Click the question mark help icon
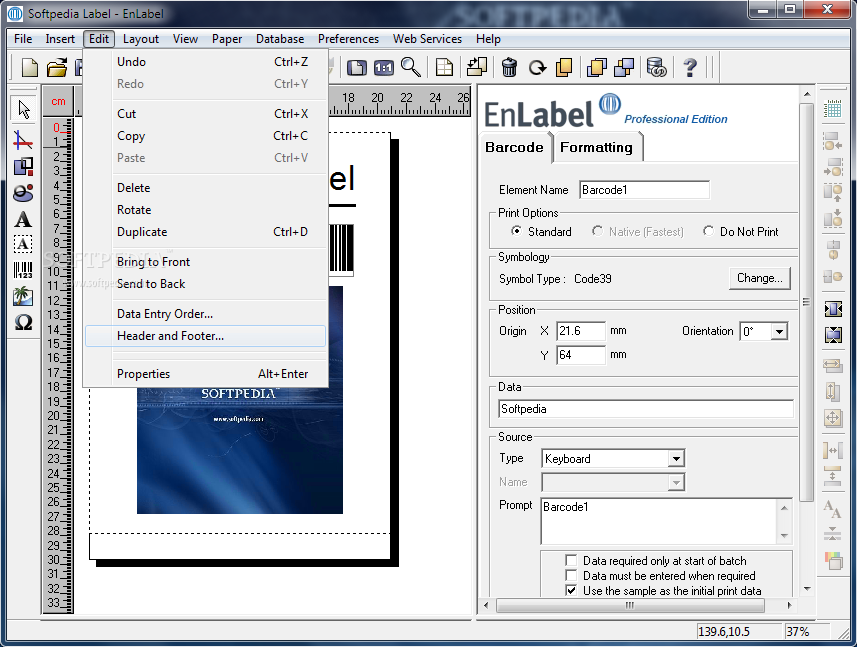Screen dimensions: 857x647 click(690, 68)
